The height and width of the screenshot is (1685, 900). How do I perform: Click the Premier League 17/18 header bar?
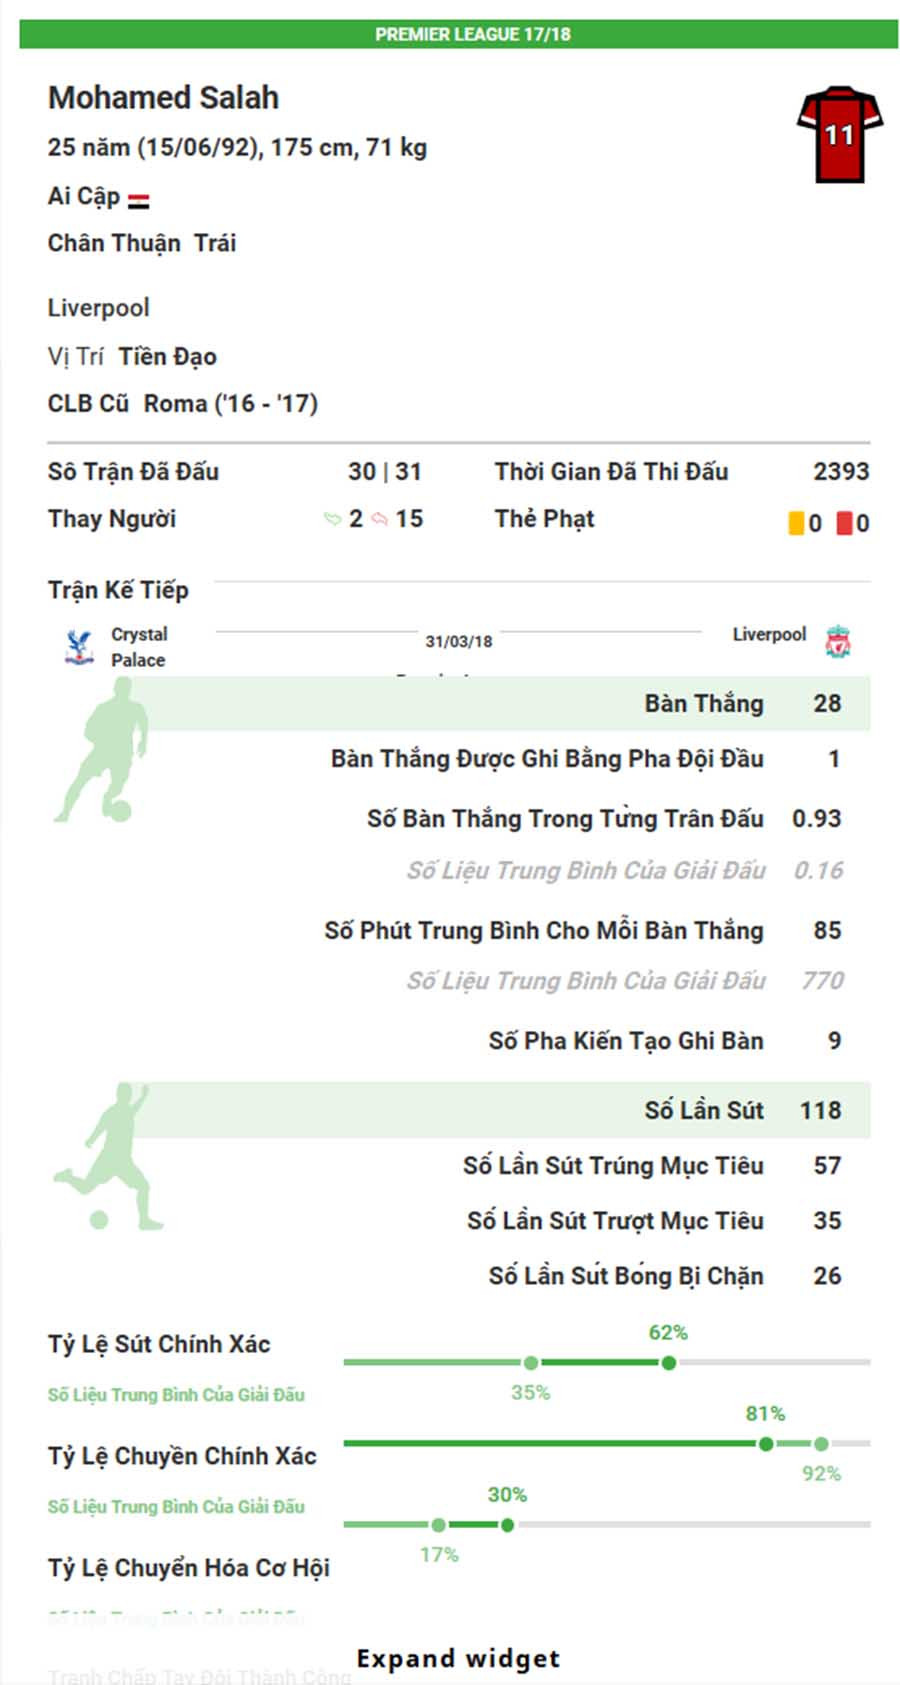458,34
